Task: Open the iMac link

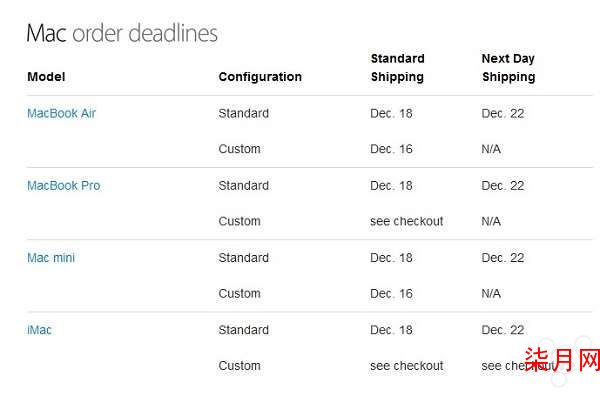Action: pyautogui.click(x=39, y=330)
